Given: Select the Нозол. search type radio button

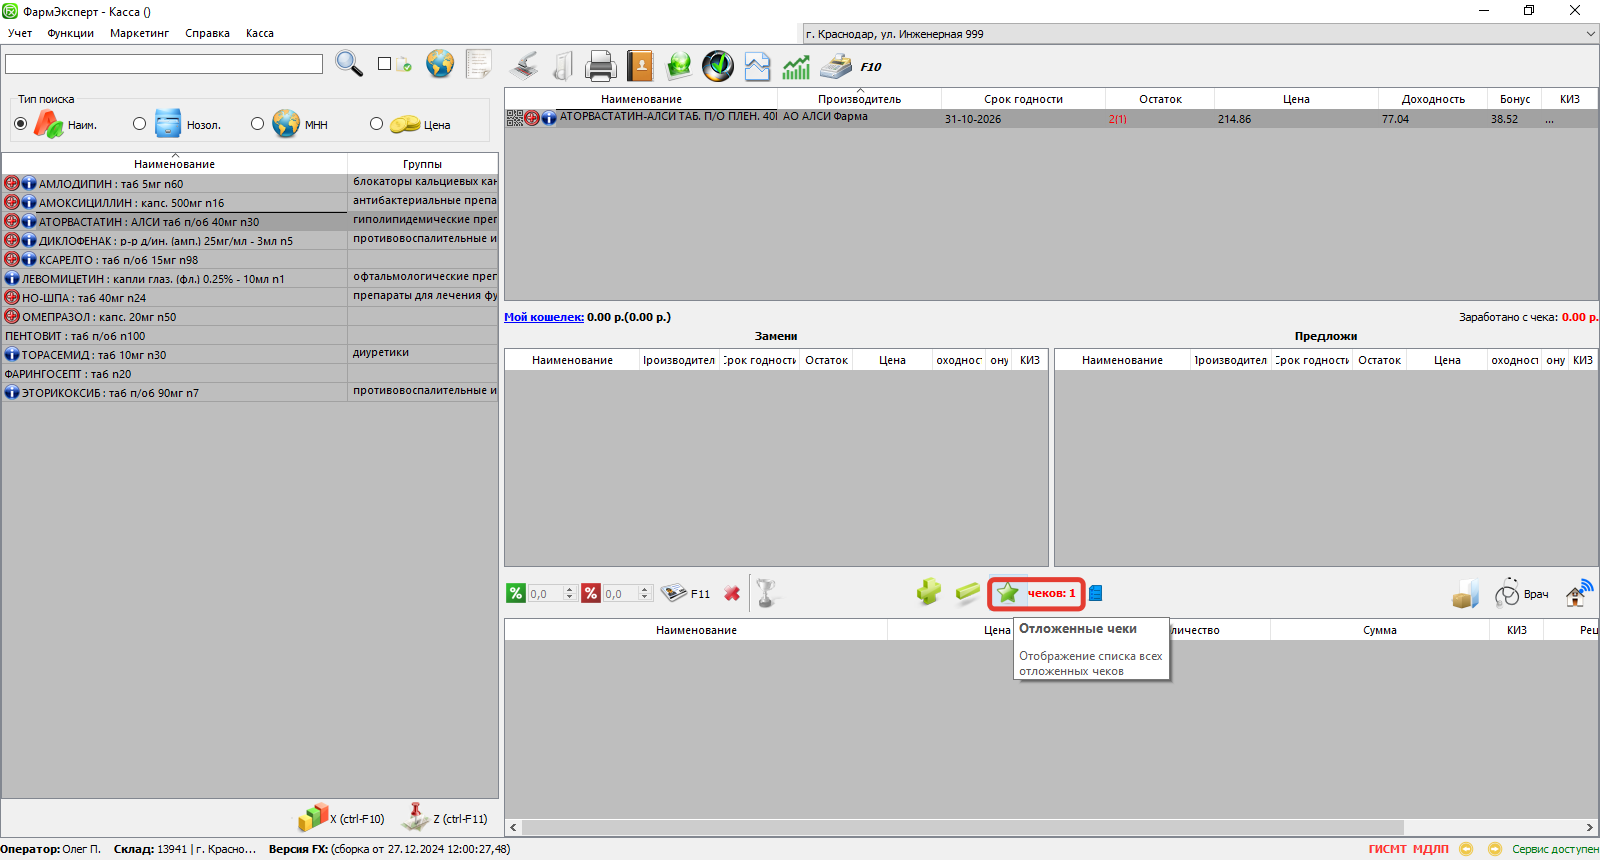Looking at the screenshot, I should click(x=139, y=124).
